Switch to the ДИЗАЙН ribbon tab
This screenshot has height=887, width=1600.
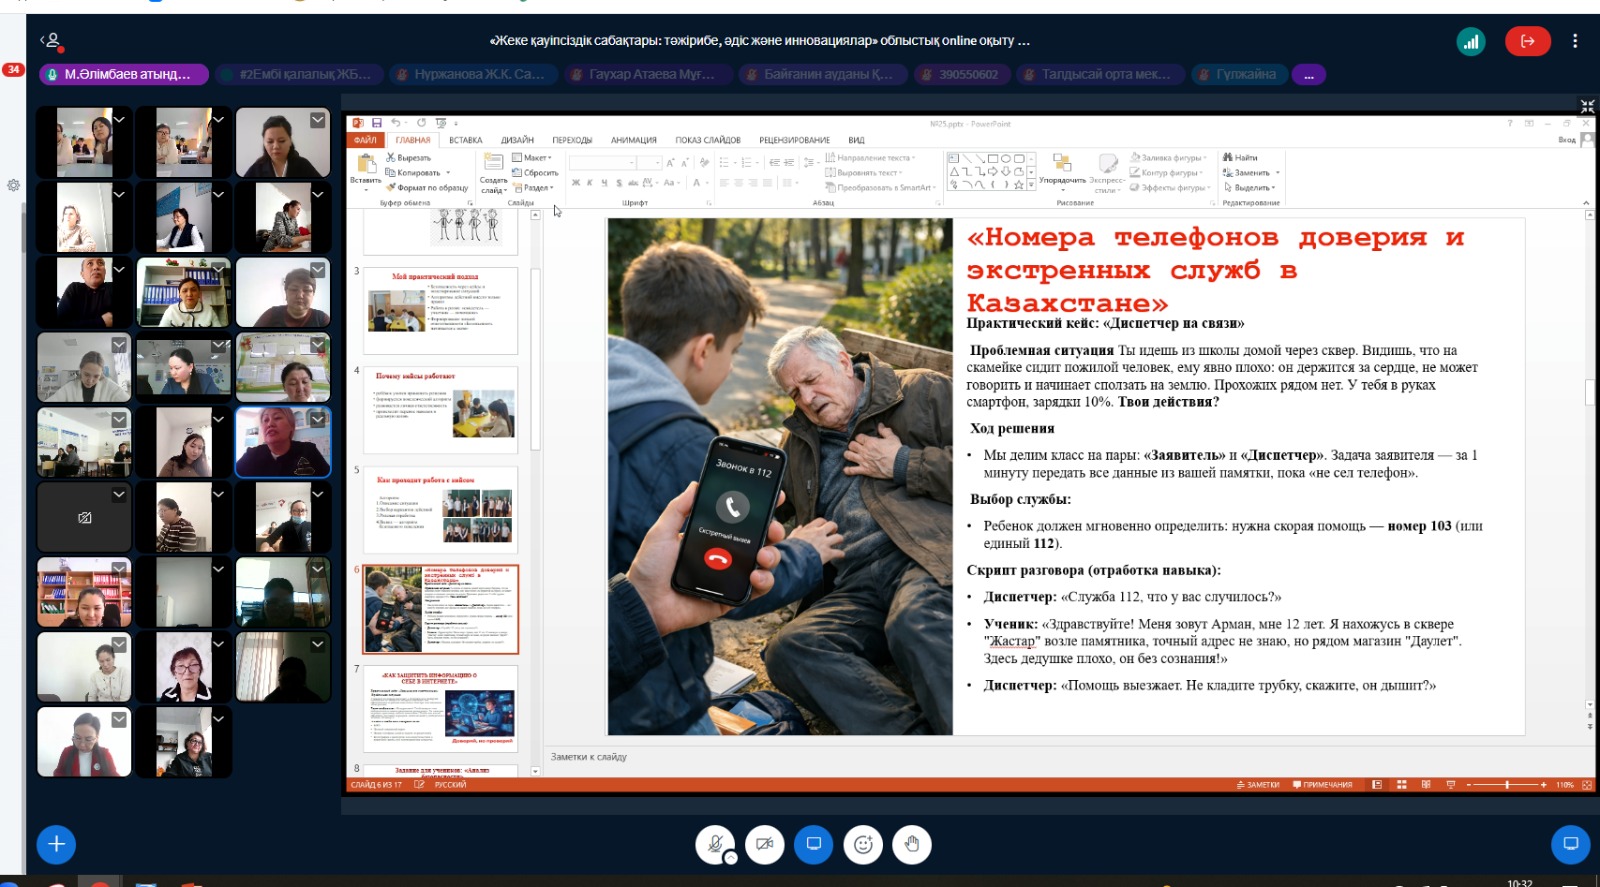pyautogui.click(x=517, y=140)
